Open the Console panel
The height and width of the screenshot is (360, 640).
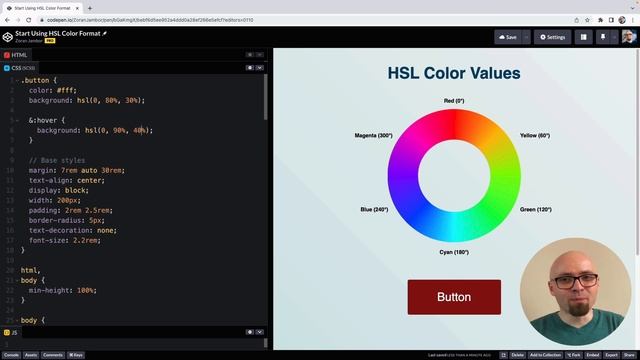click(11, 355)
